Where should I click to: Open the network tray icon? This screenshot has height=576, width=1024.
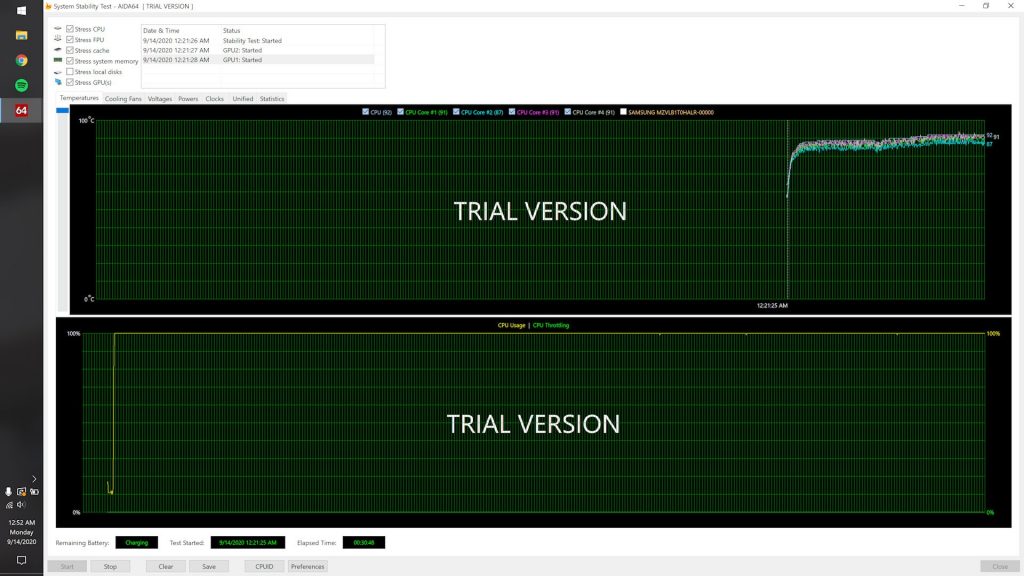(9, 505)
